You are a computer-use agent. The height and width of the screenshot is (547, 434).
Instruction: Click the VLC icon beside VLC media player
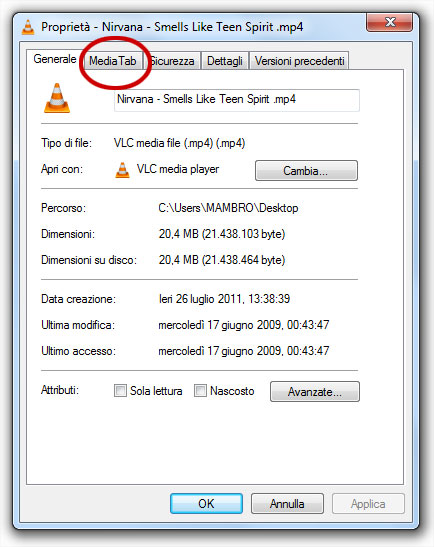coord(122,170)
